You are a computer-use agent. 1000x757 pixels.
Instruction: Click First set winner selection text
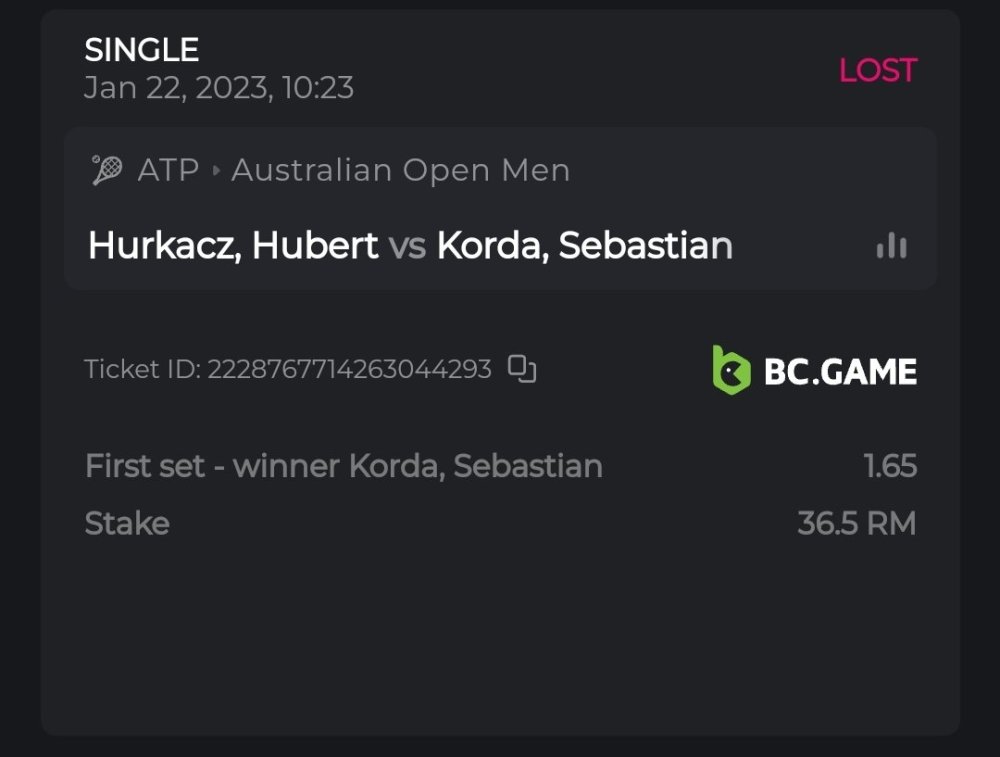[343, 466]
